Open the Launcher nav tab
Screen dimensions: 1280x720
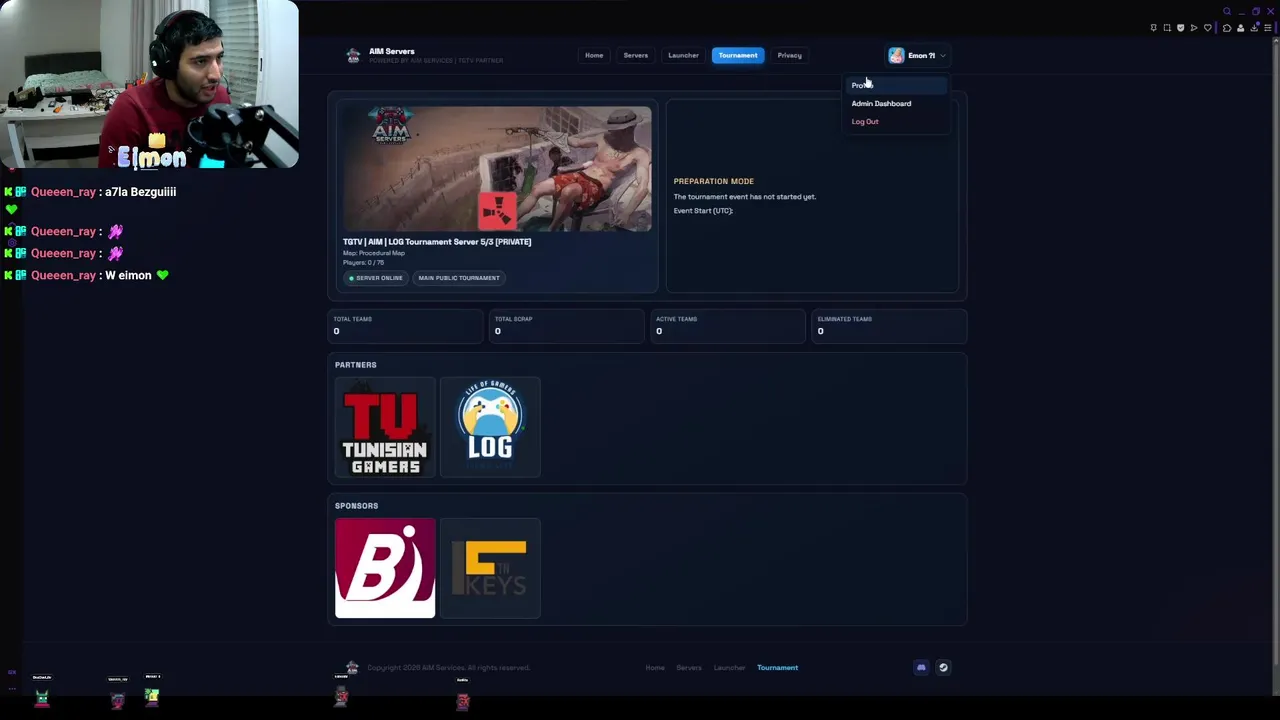click(683, 55)
